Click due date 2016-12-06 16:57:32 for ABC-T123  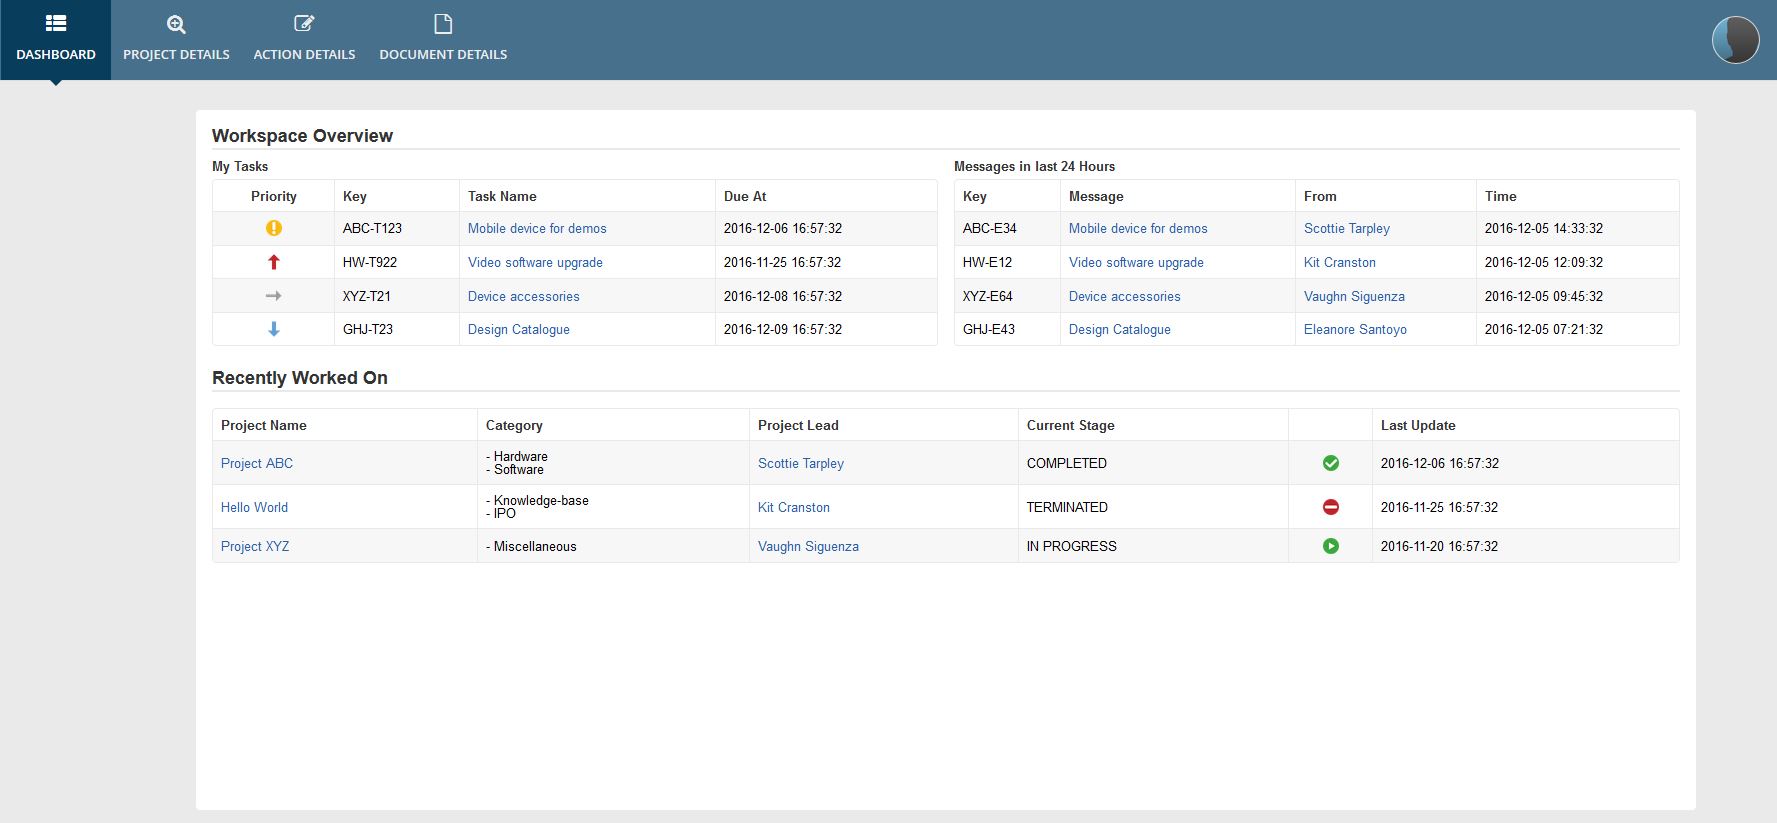tap(783, 228)
